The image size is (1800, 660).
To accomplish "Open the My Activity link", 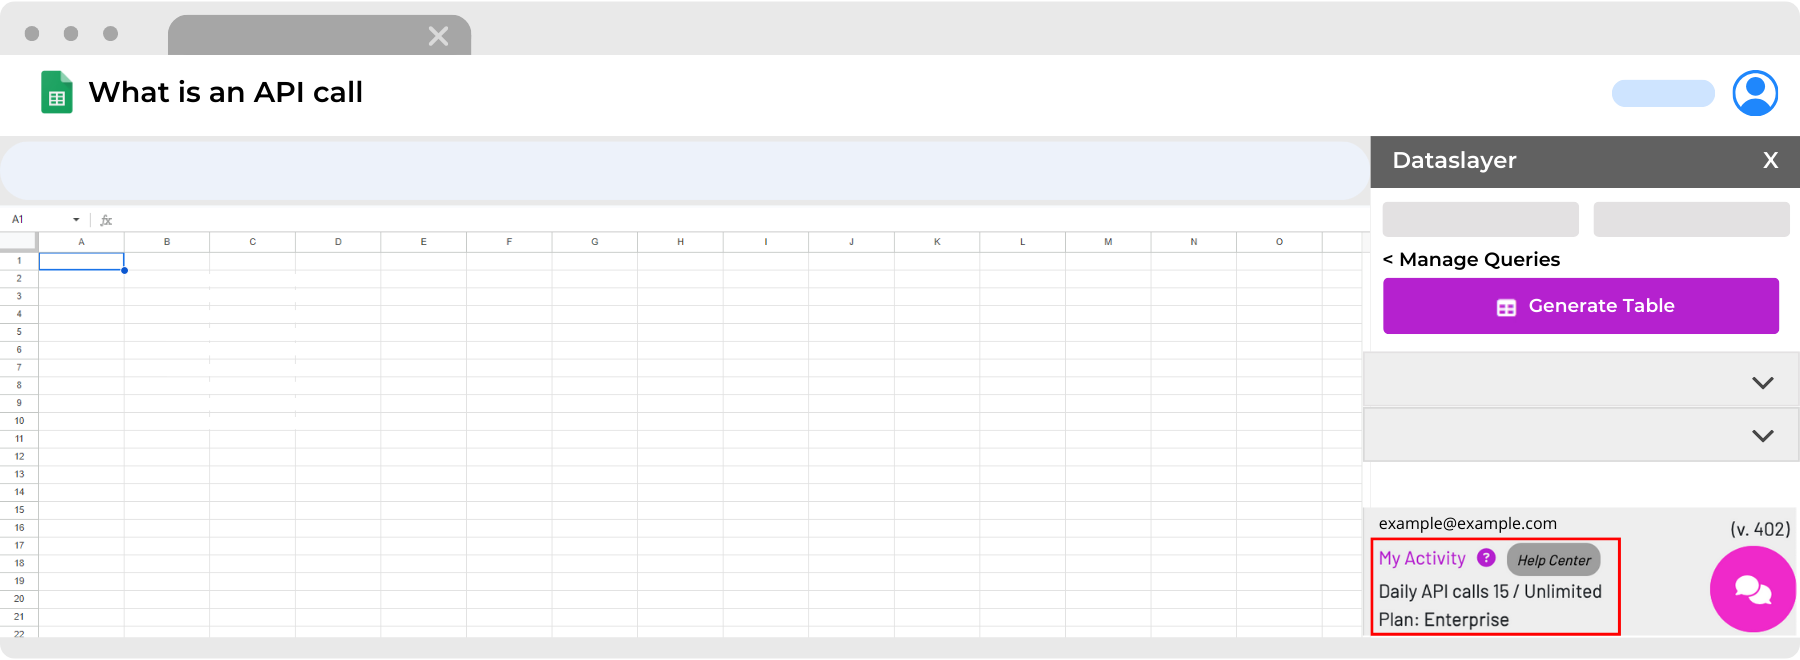I will click(1422, 558).
